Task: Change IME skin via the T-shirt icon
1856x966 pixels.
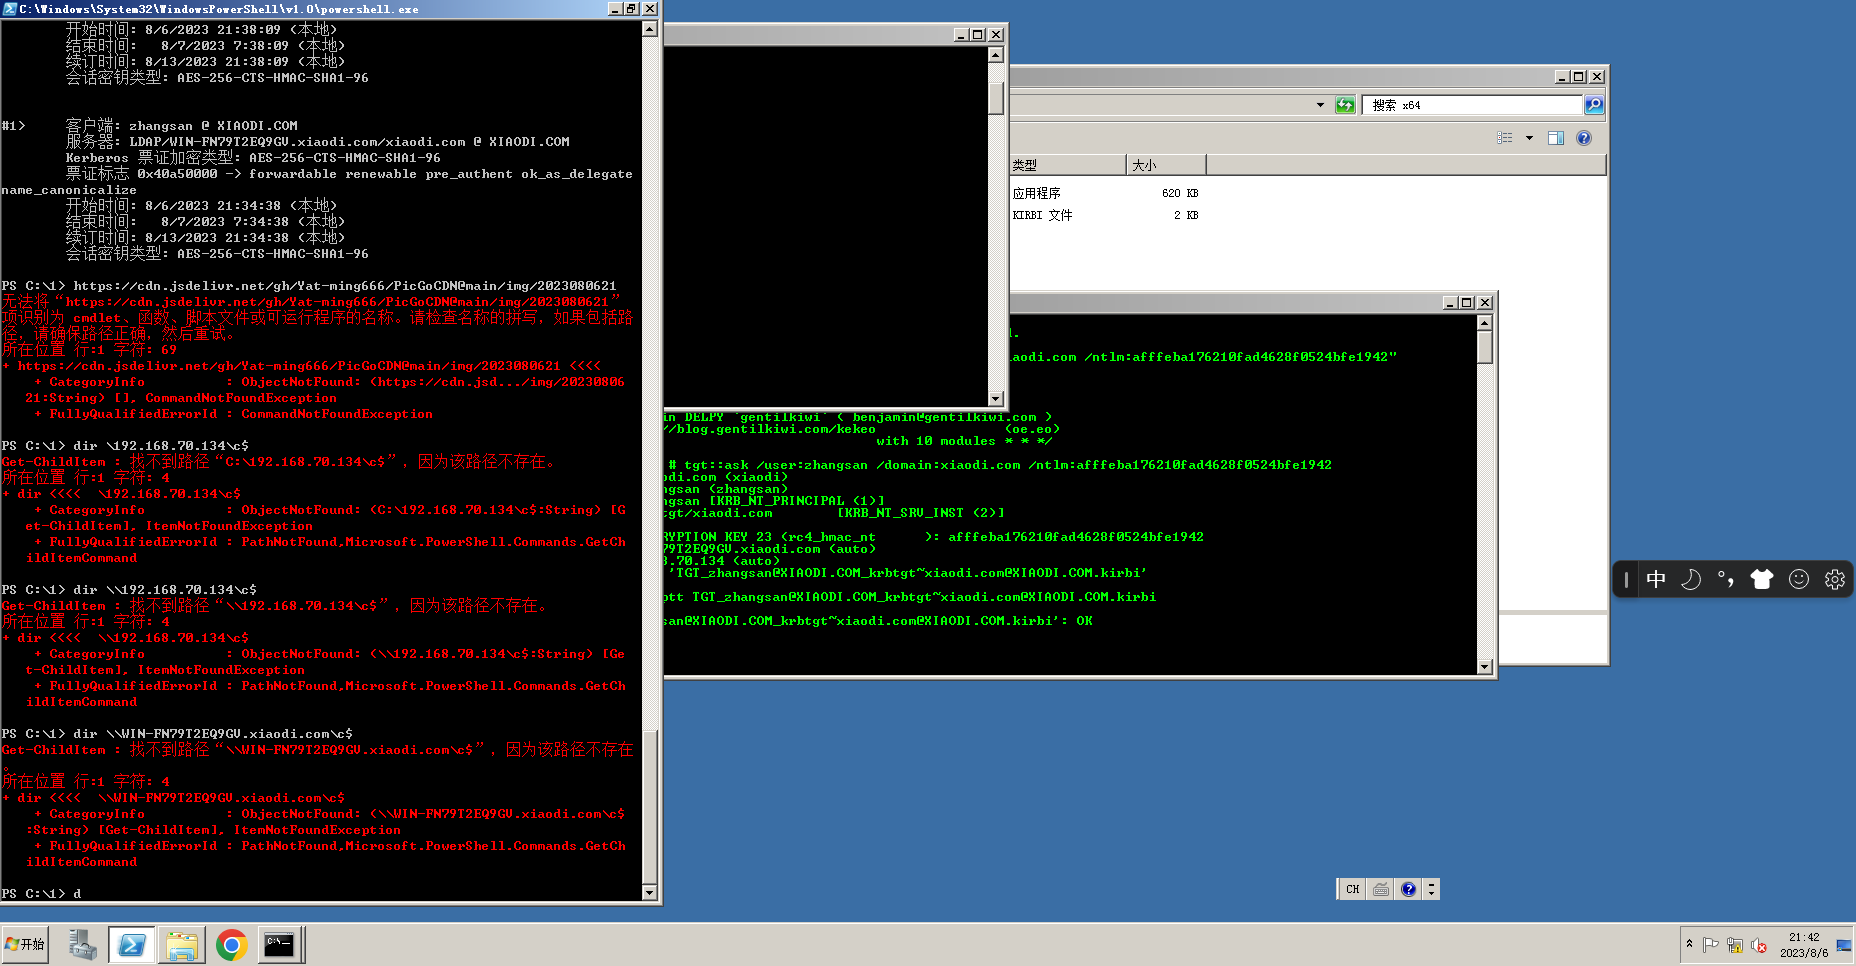Action: tap(1762, 579)
